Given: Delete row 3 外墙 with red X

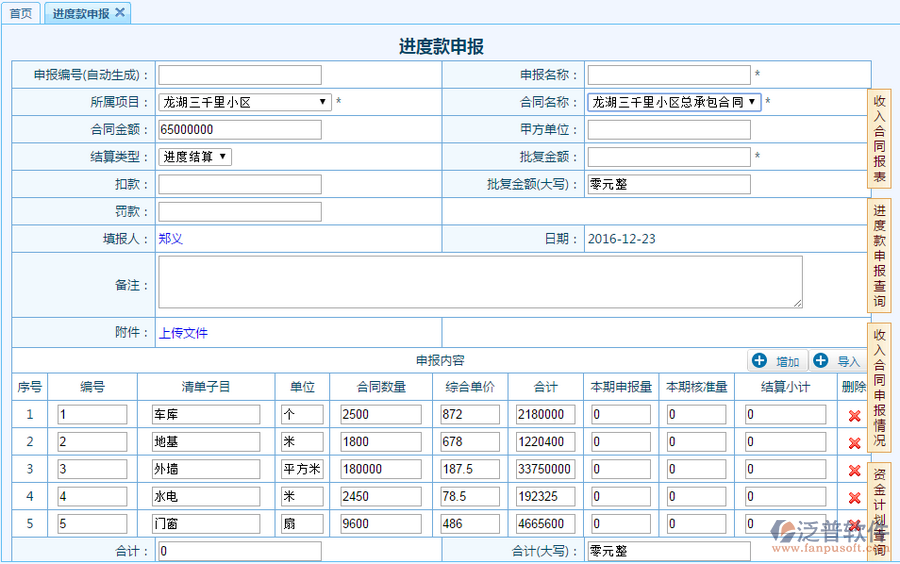Looking at the screenshot, I should click(854, 470).
